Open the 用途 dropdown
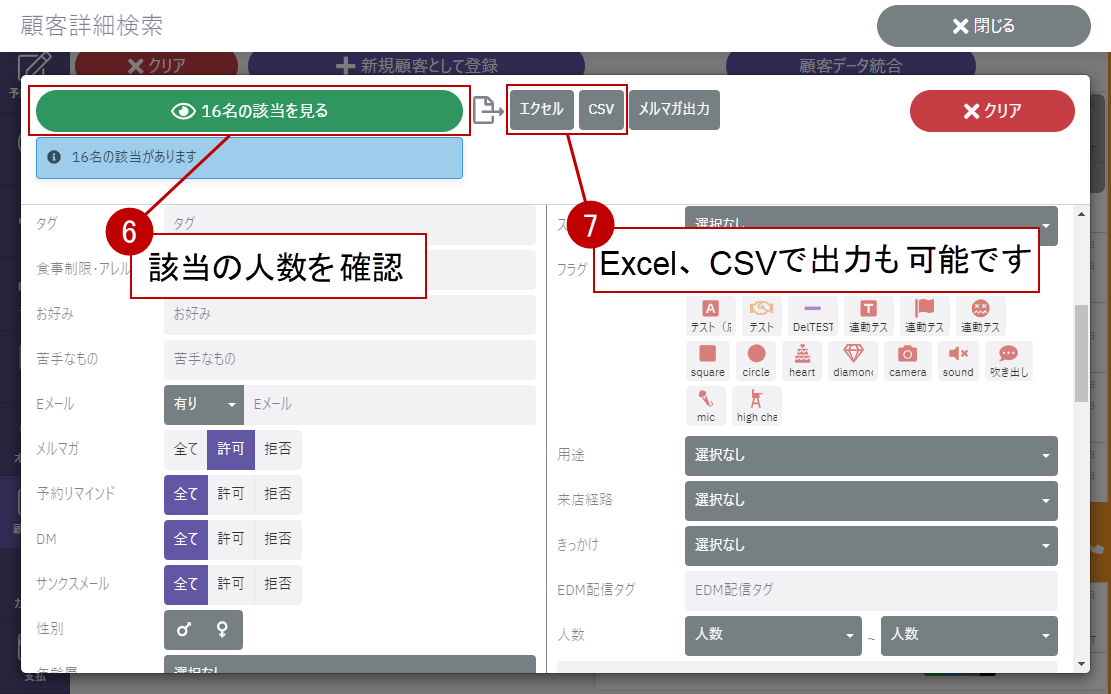 click(x=870, y=456)
